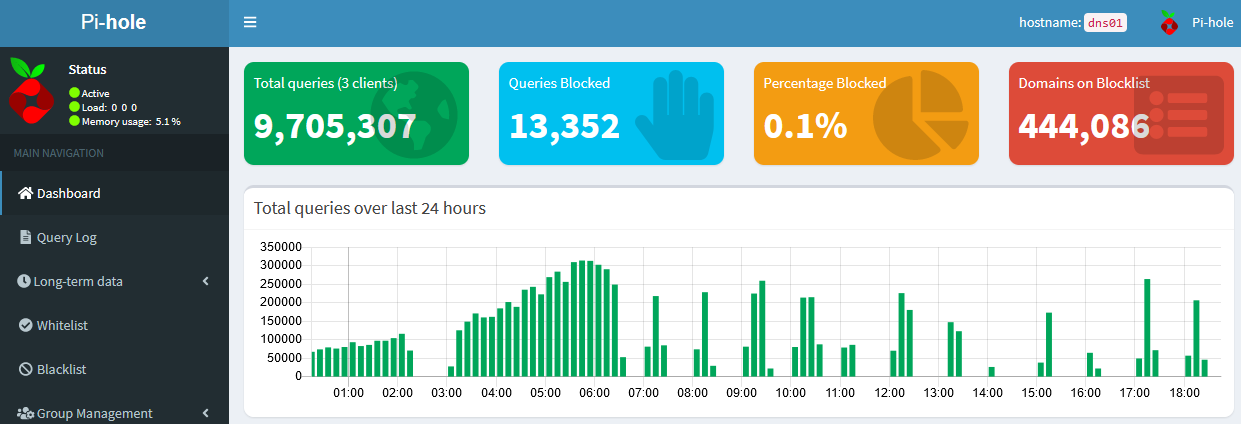Screen dimensions: 1241x424
Task: Click the 100000 y-axis label
Action: (280, 339)
